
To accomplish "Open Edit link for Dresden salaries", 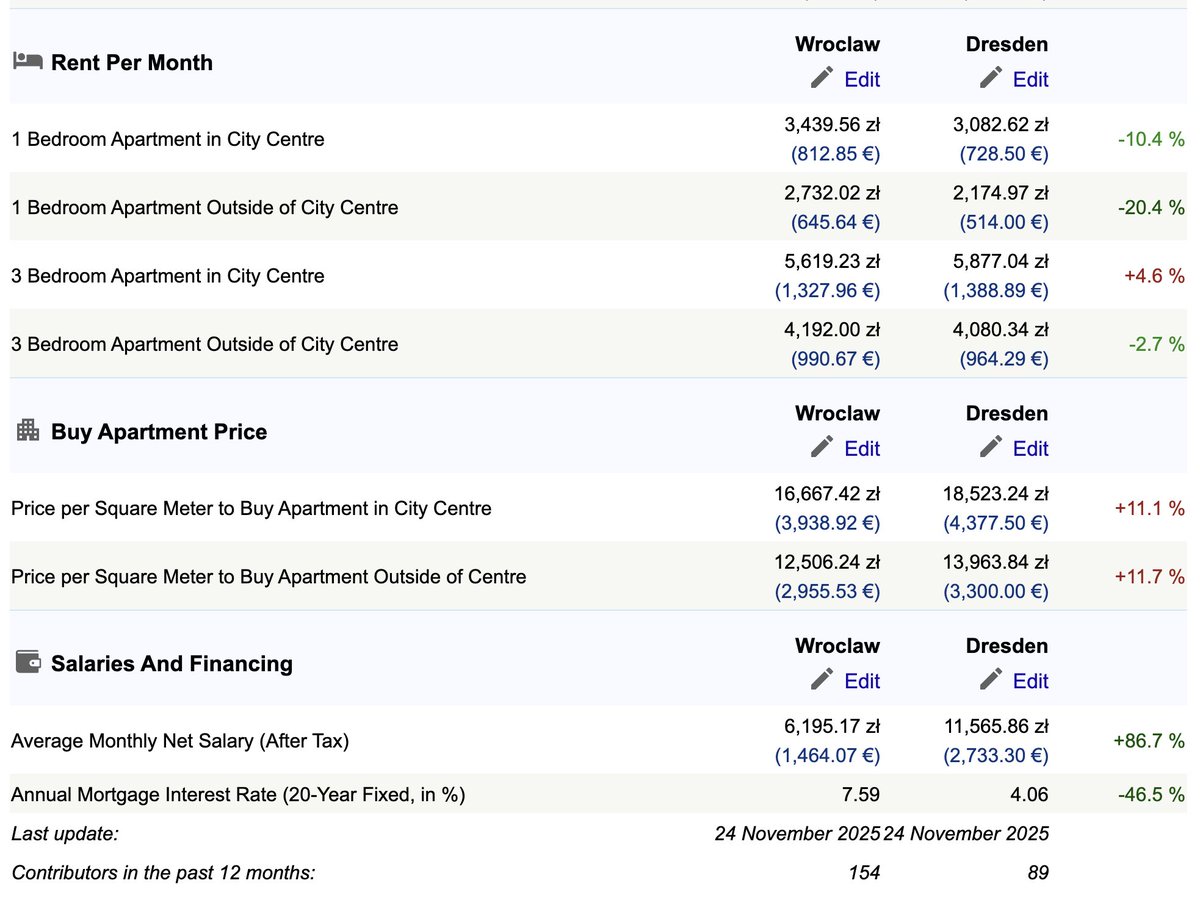I will [1031, 681].
